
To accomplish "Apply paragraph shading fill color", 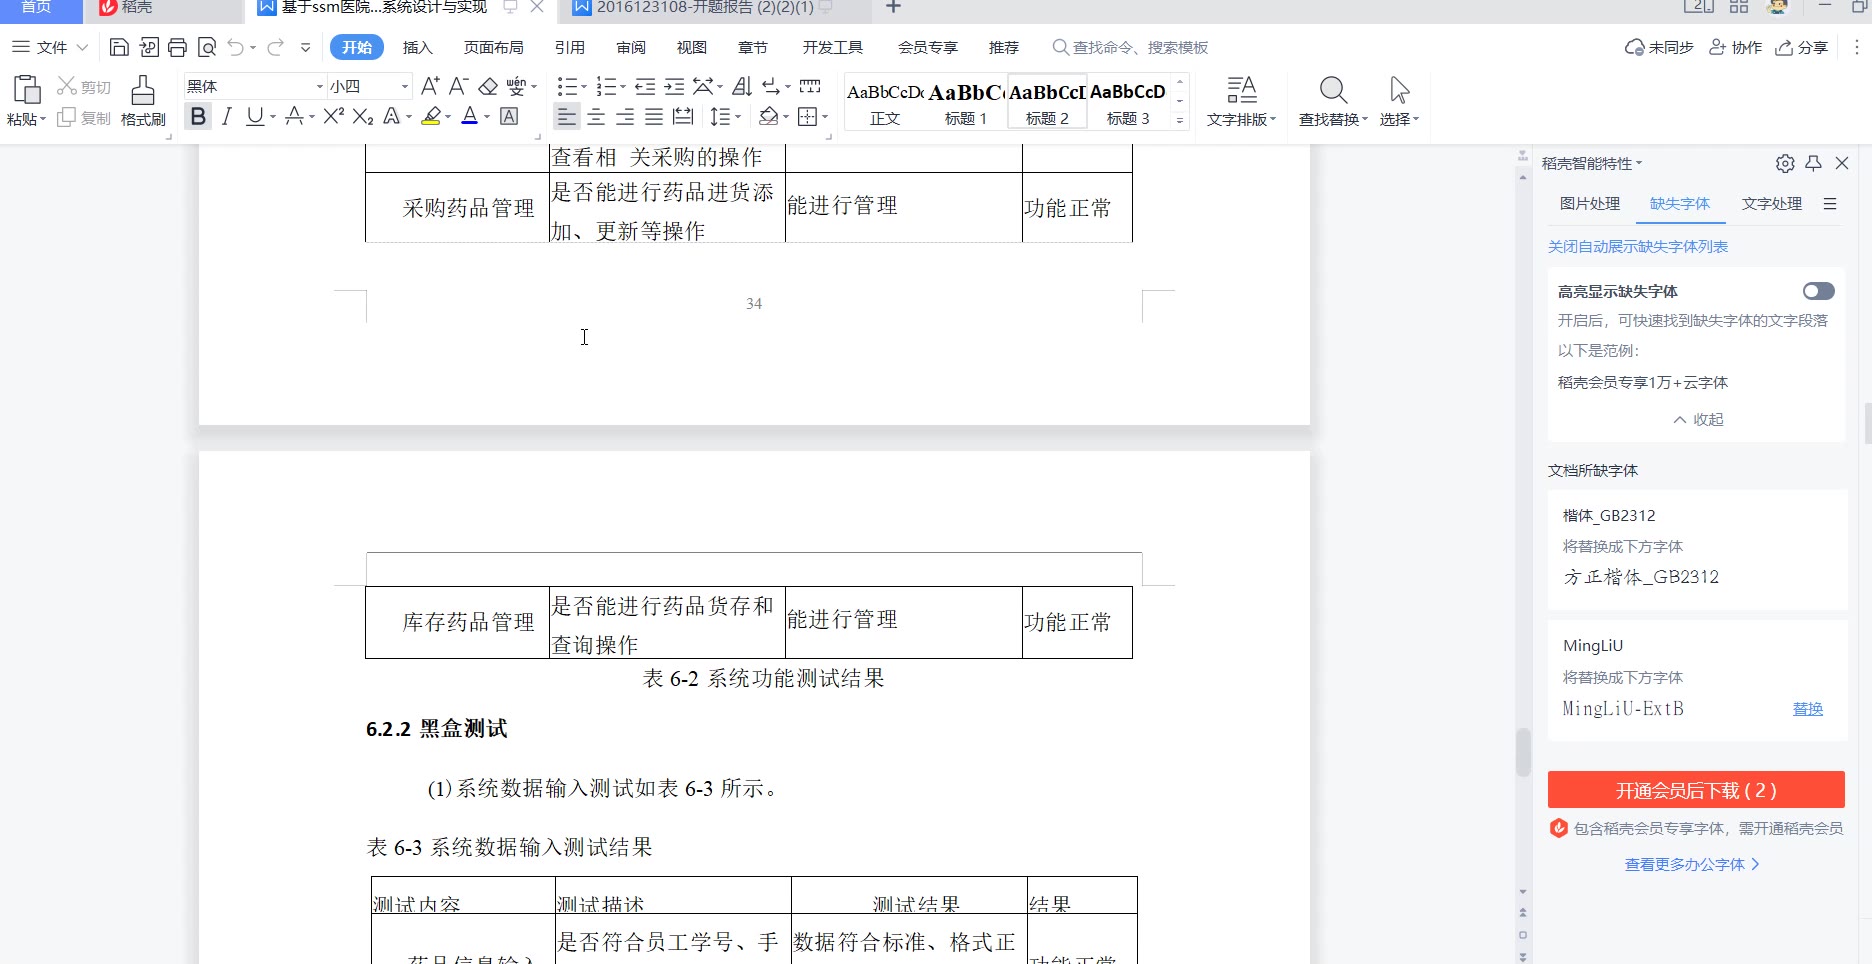I will coord(768,117).
